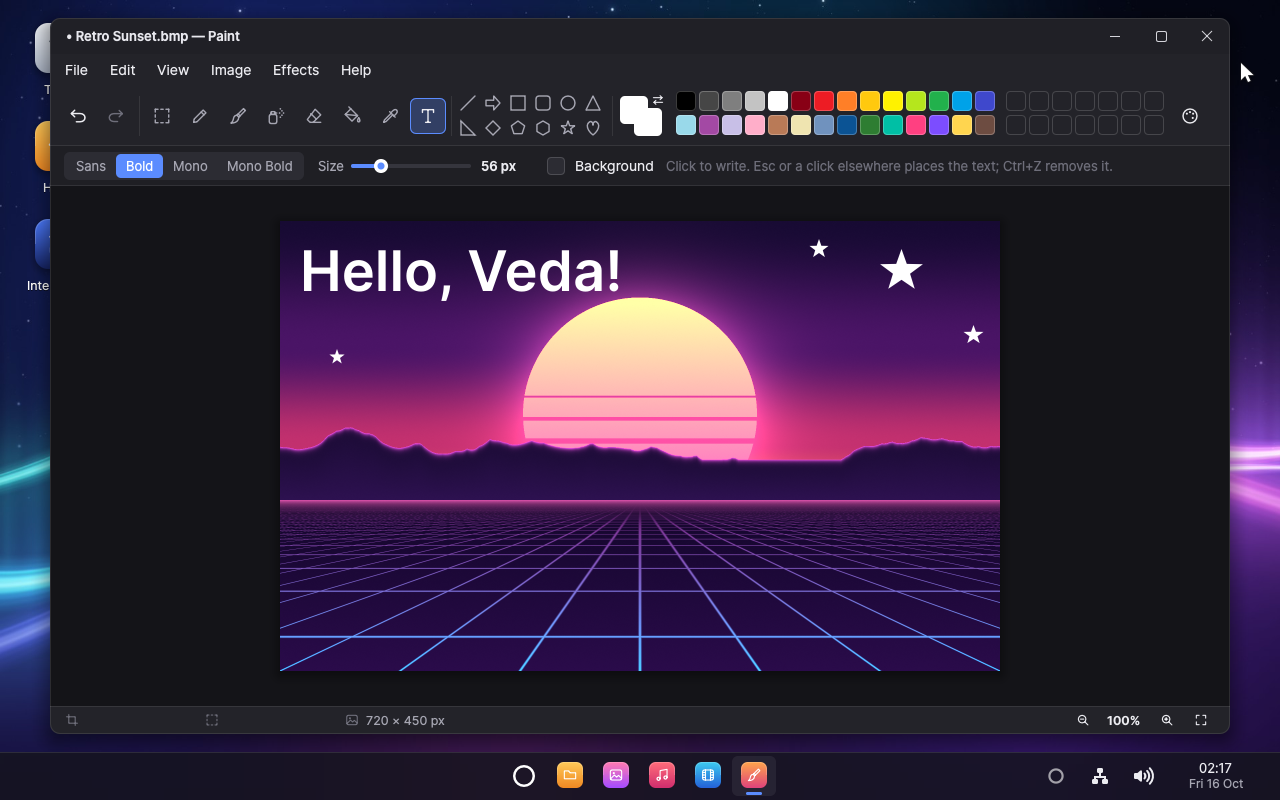Switch font style to Mono
The image size is (1280, 800).
click(190, 166)
